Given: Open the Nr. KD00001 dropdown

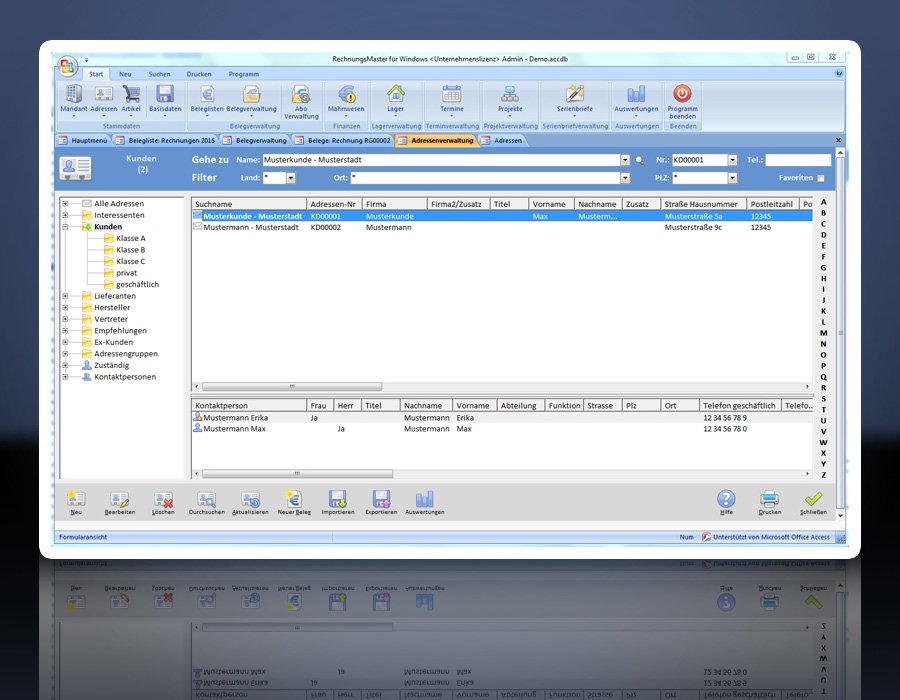Looking at the screenshot, I should [732, 160].
